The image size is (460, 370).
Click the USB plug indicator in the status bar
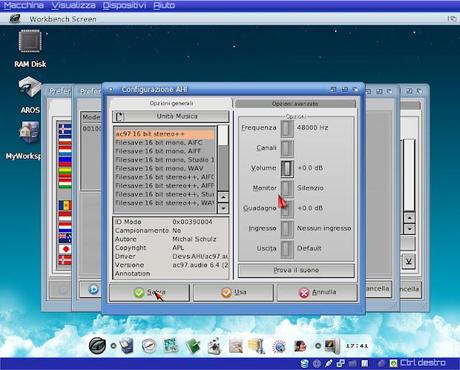[329, 363]
